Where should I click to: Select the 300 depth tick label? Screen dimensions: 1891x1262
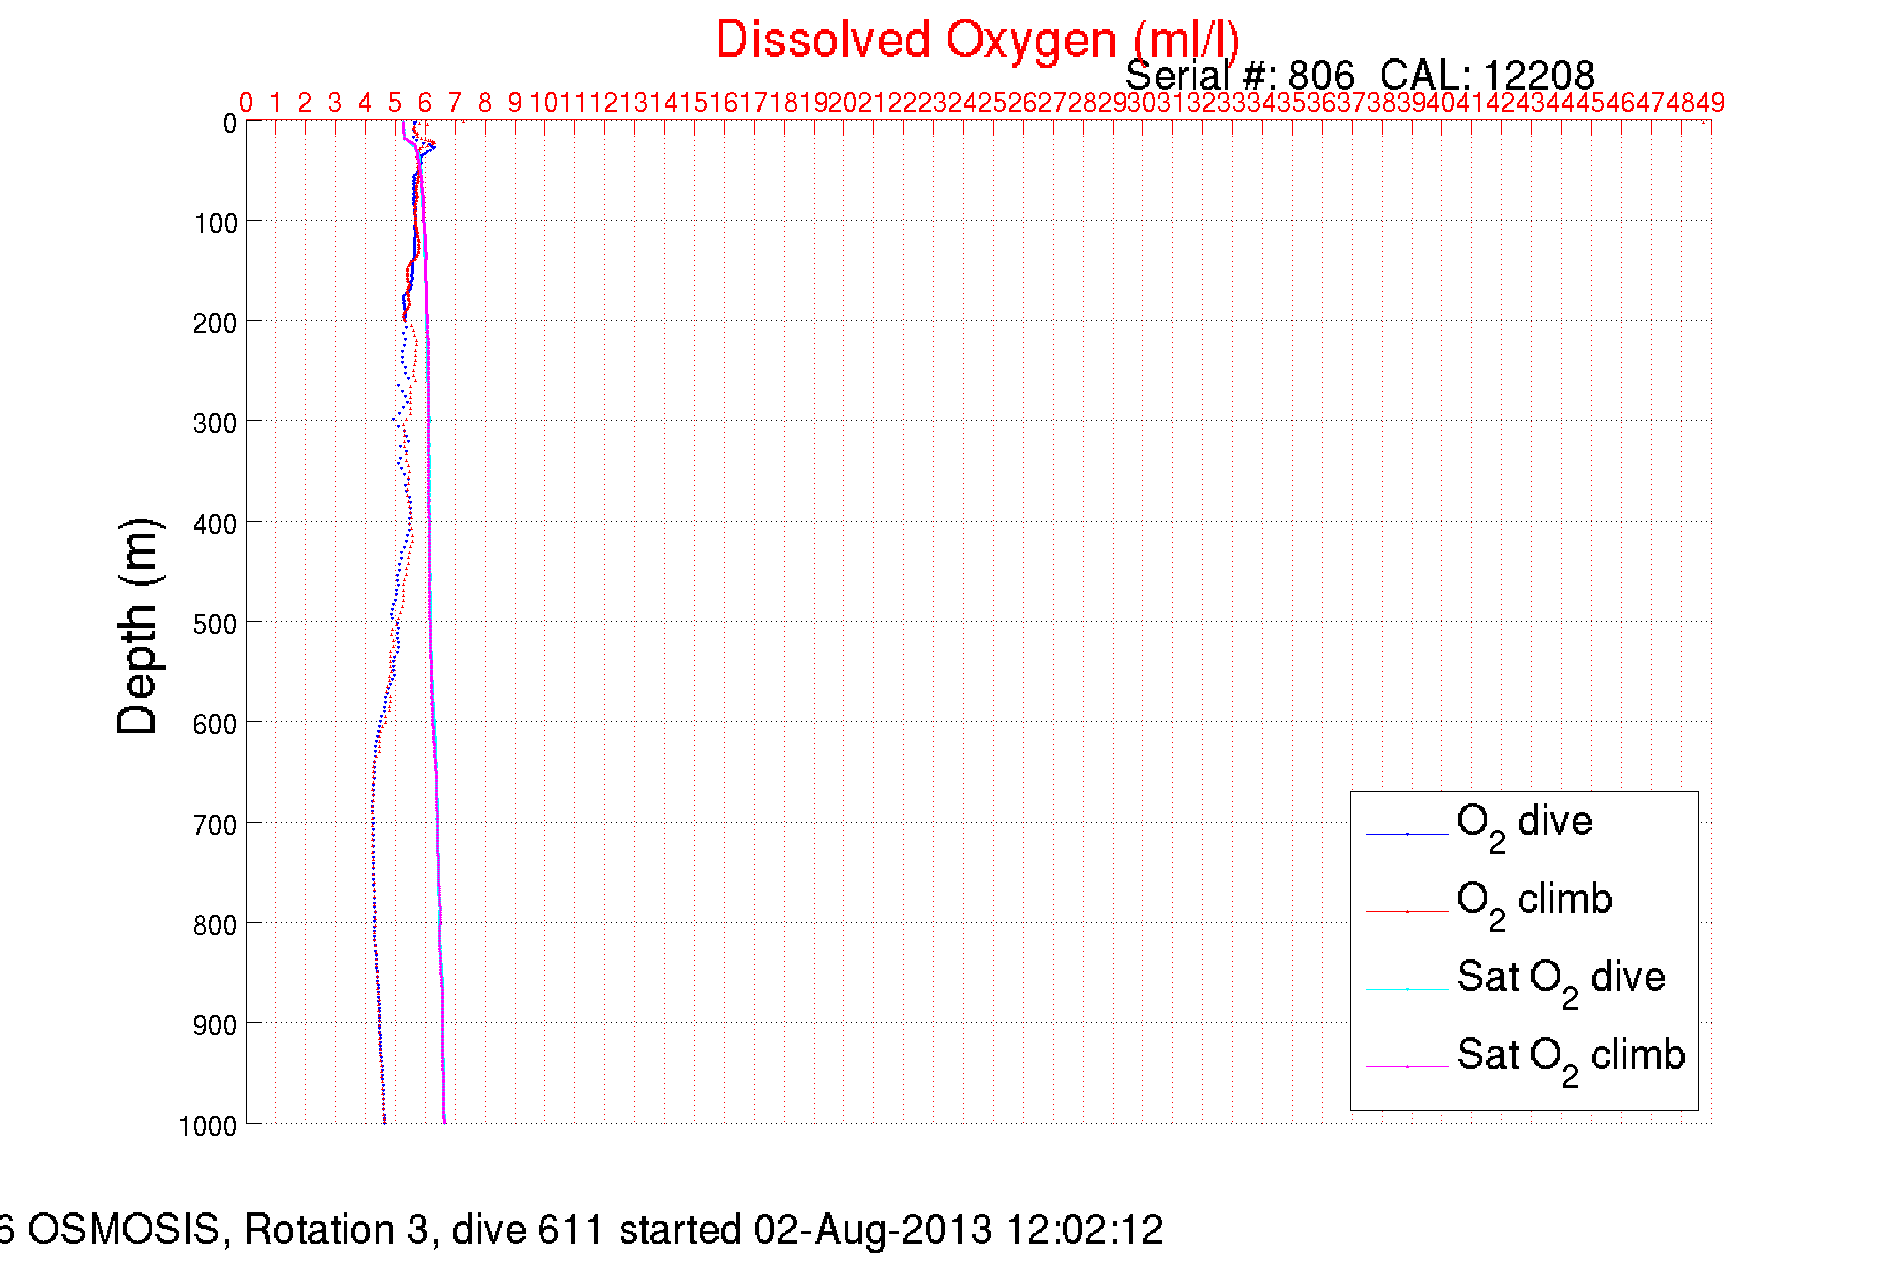point(215,423)
